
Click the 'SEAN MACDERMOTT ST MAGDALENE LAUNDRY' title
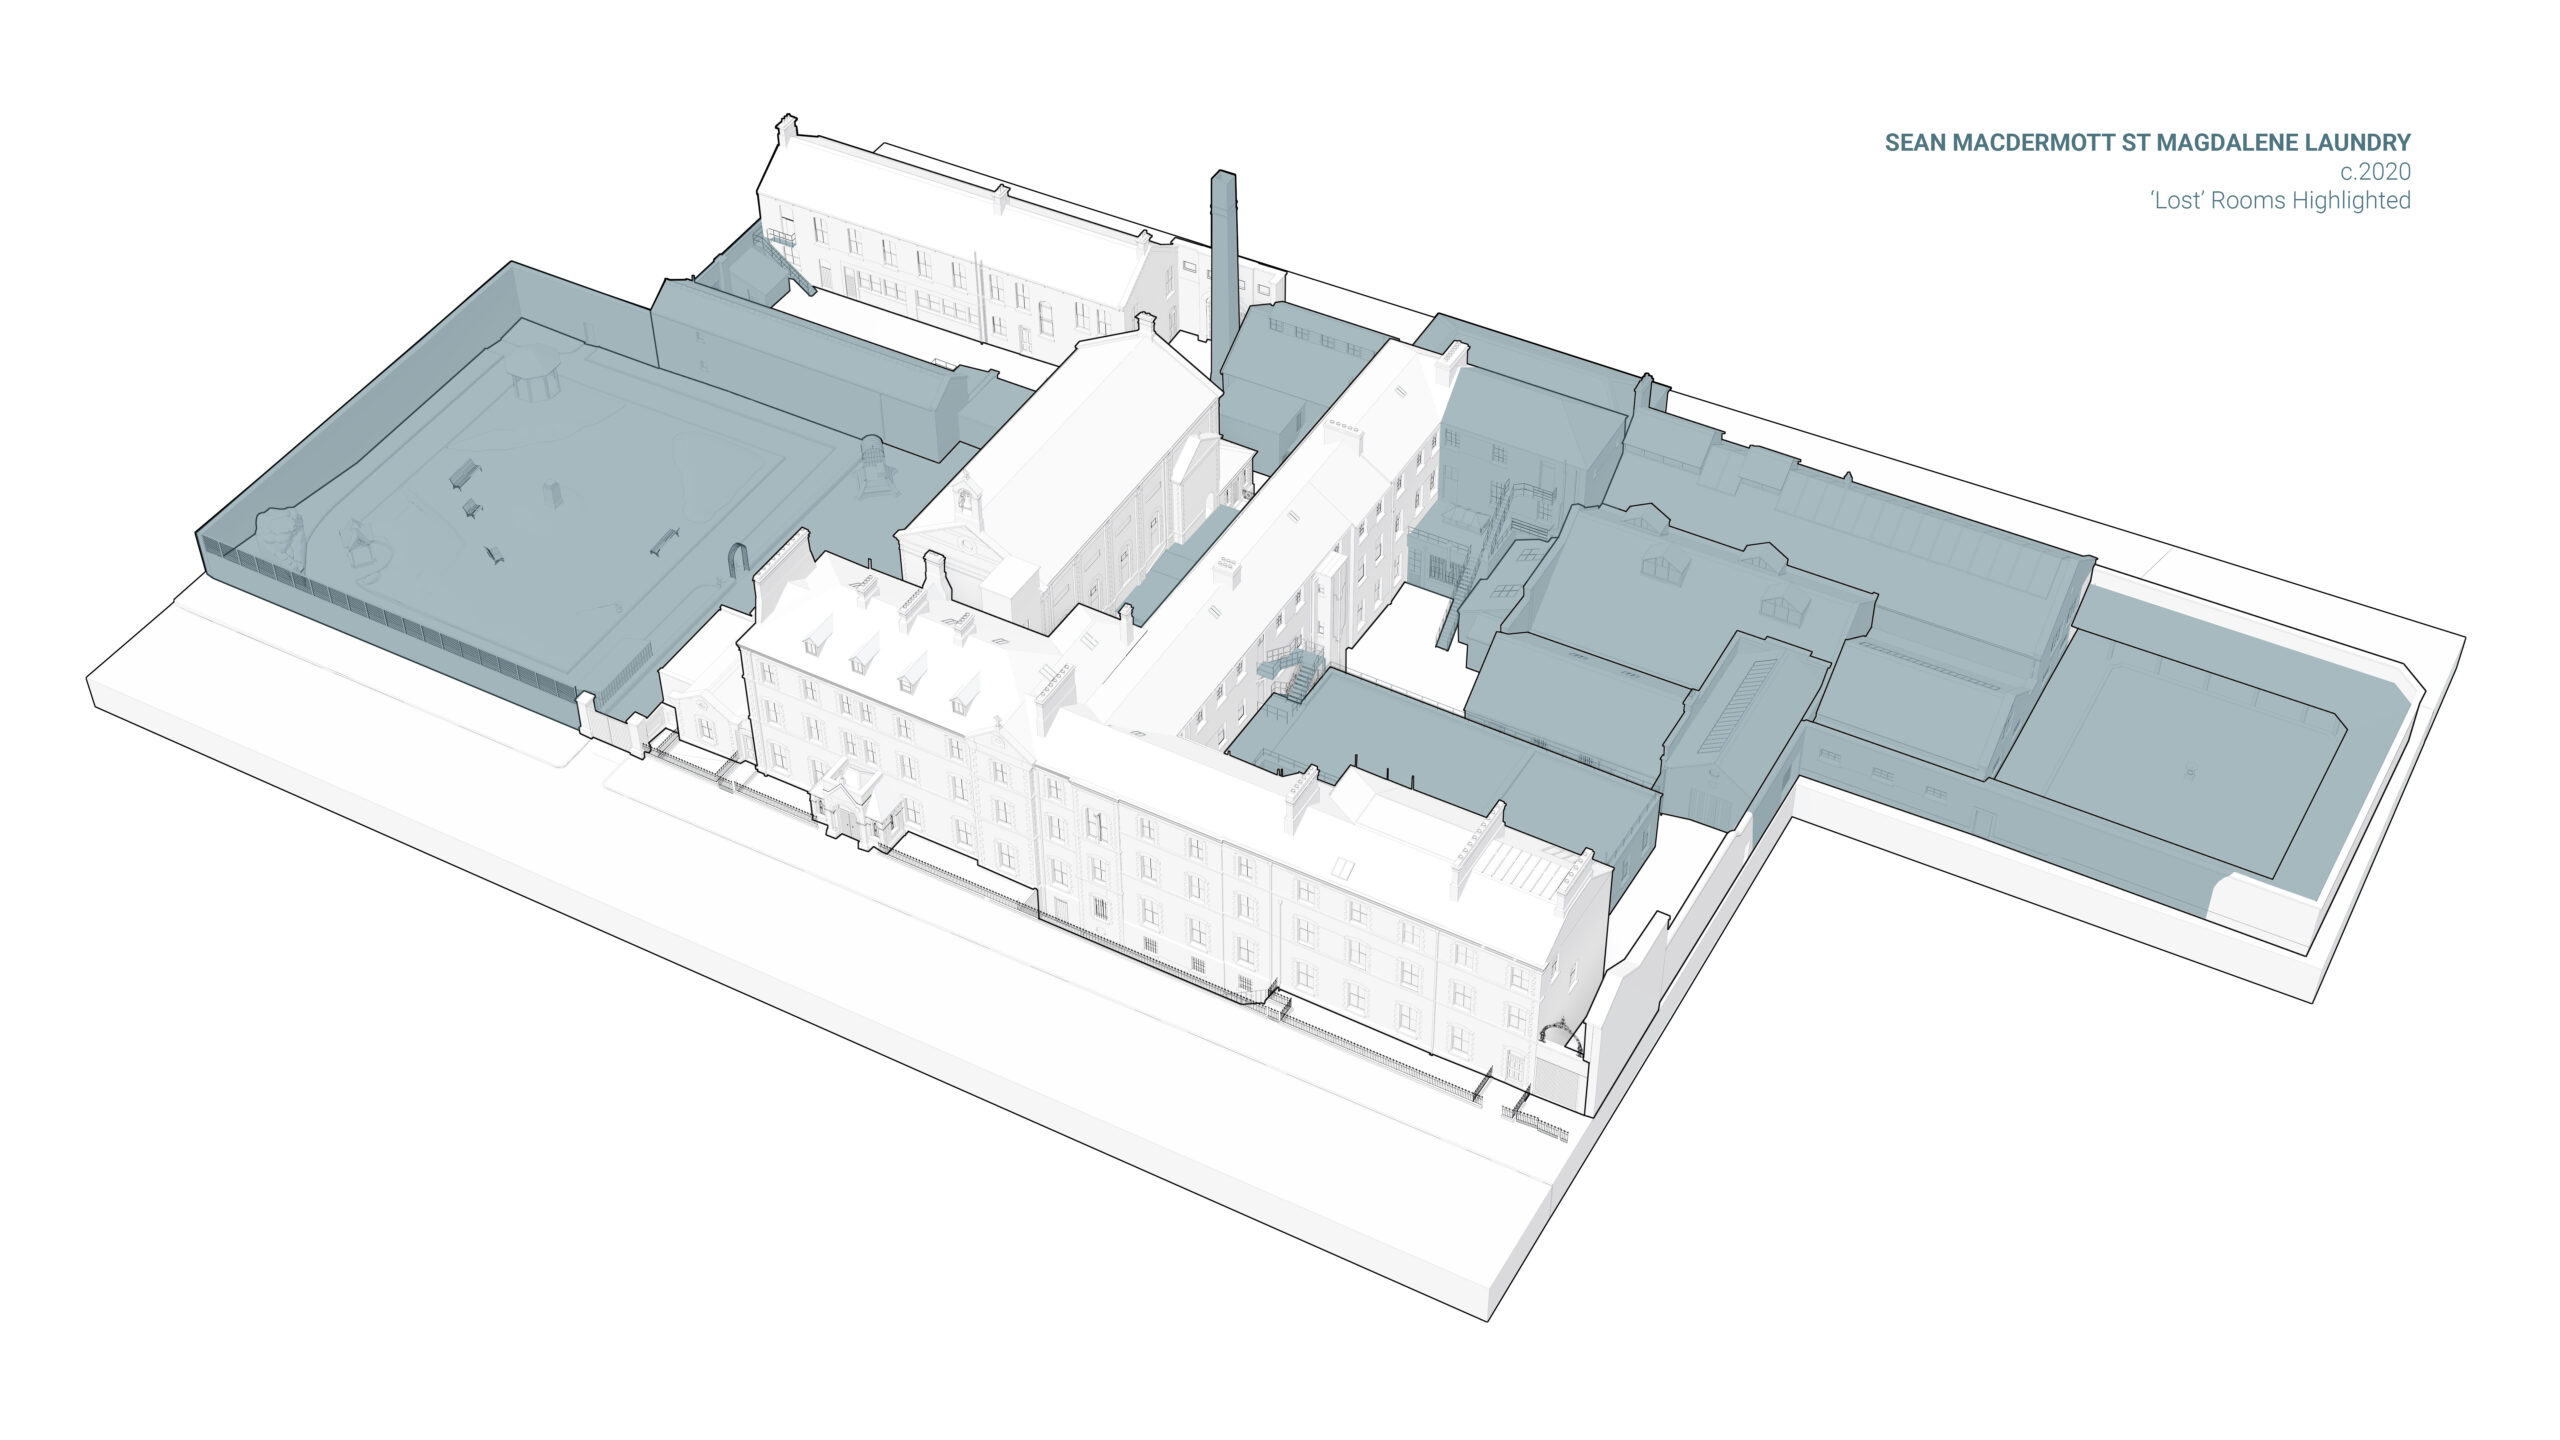point(2148,143)
